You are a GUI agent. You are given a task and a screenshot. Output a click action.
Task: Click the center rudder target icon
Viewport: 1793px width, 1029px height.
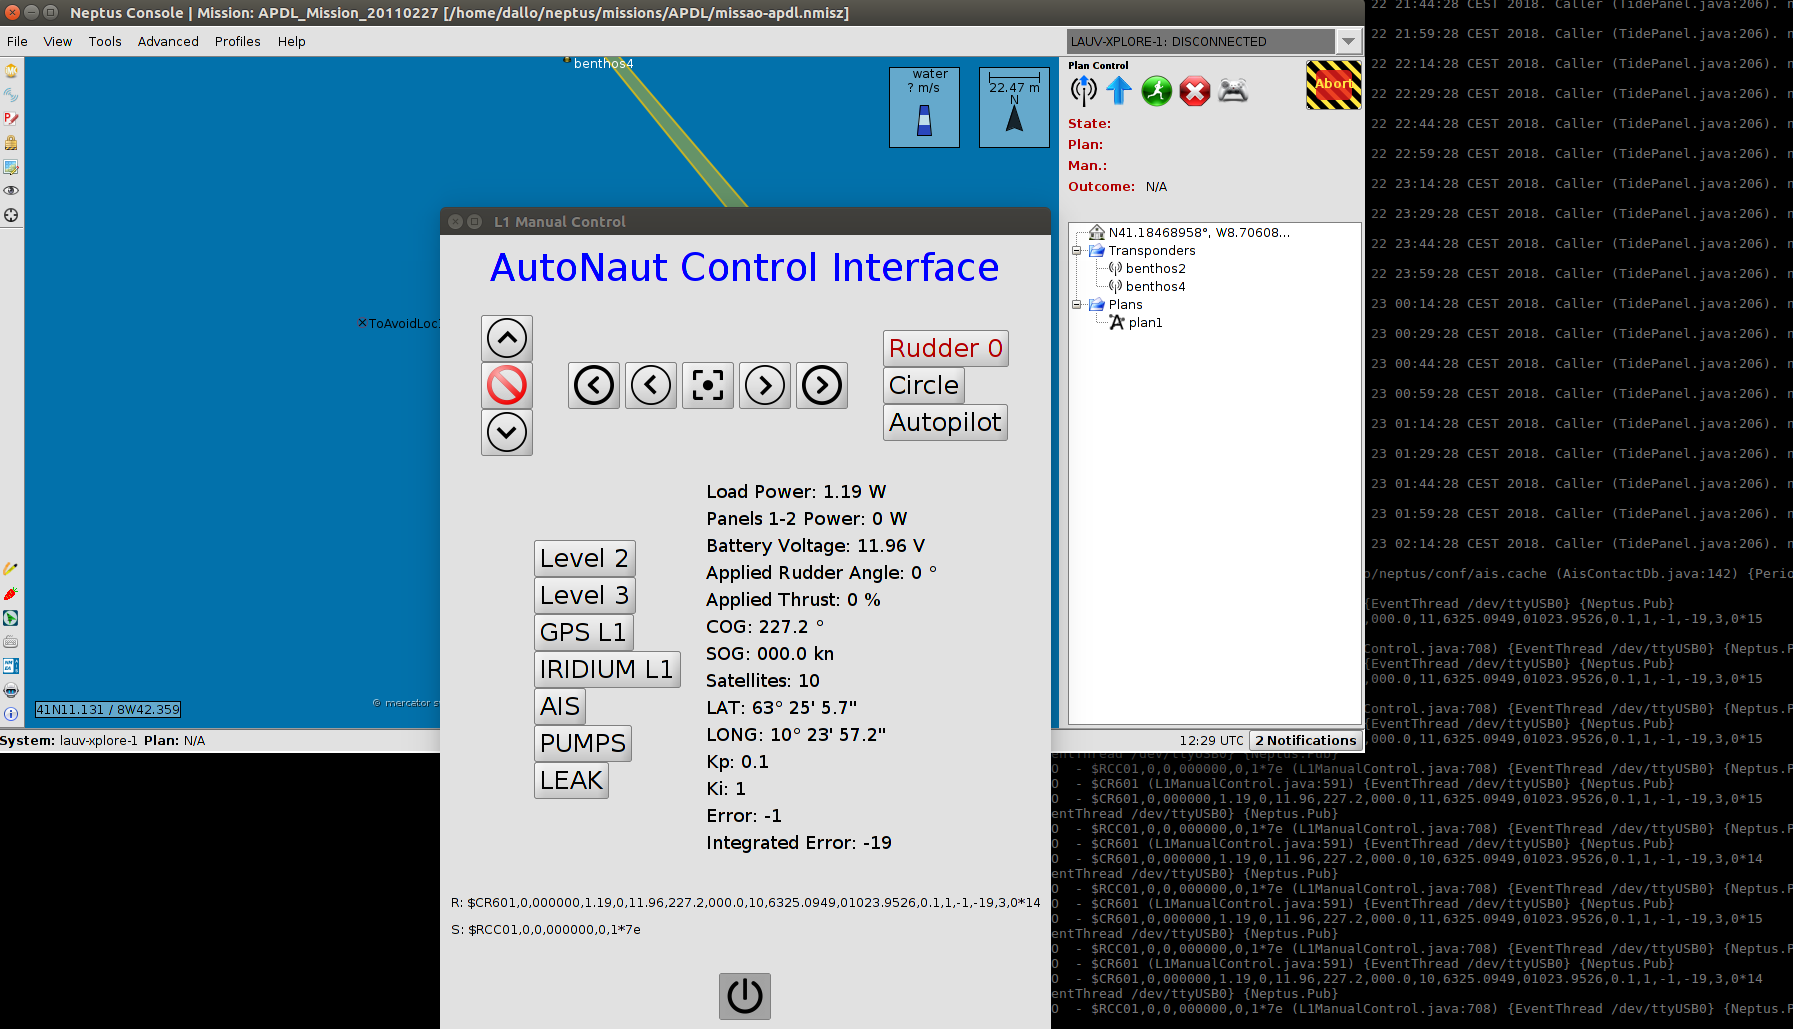pyautogui.click(x=708, y=385)
